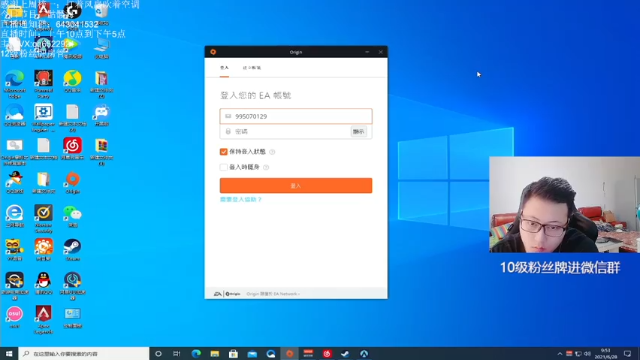Open Edge from the taskbar
Viewport: 640px width, 360px height.
(196, 353)
